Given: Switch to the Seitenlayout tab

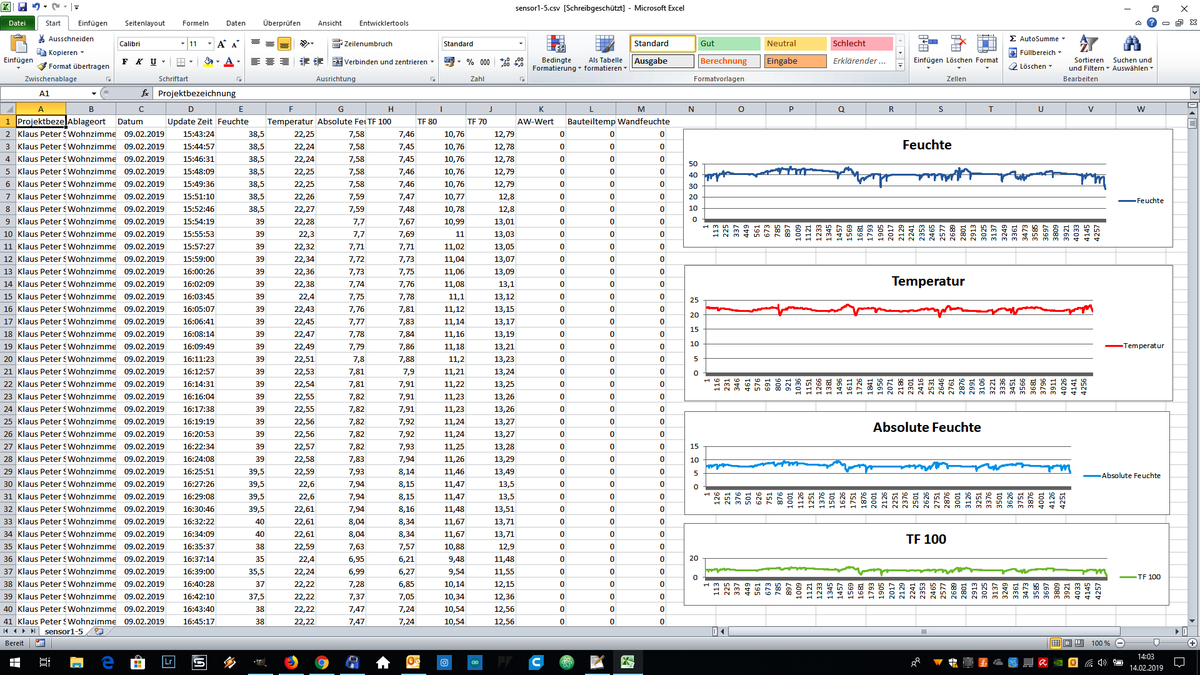Looking at the screenshot, I should pos(146,22).
